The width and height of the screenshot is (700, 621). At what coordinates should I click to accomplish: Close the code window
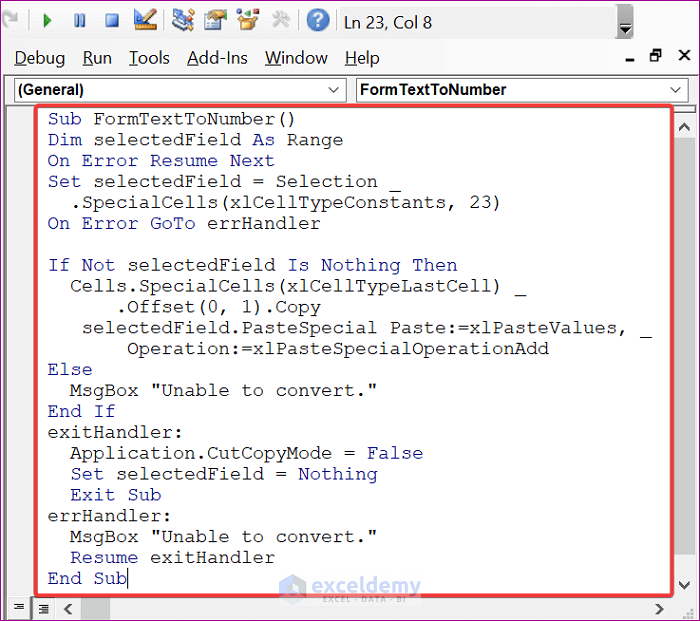coord(684,56)
